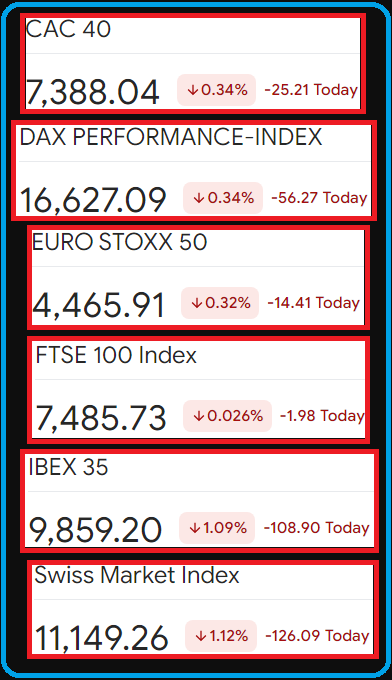Select the IBEX 1.09% down badge
Image resolution: width=392 pixels, height=680 pixels.
click(x=217, y=528)
